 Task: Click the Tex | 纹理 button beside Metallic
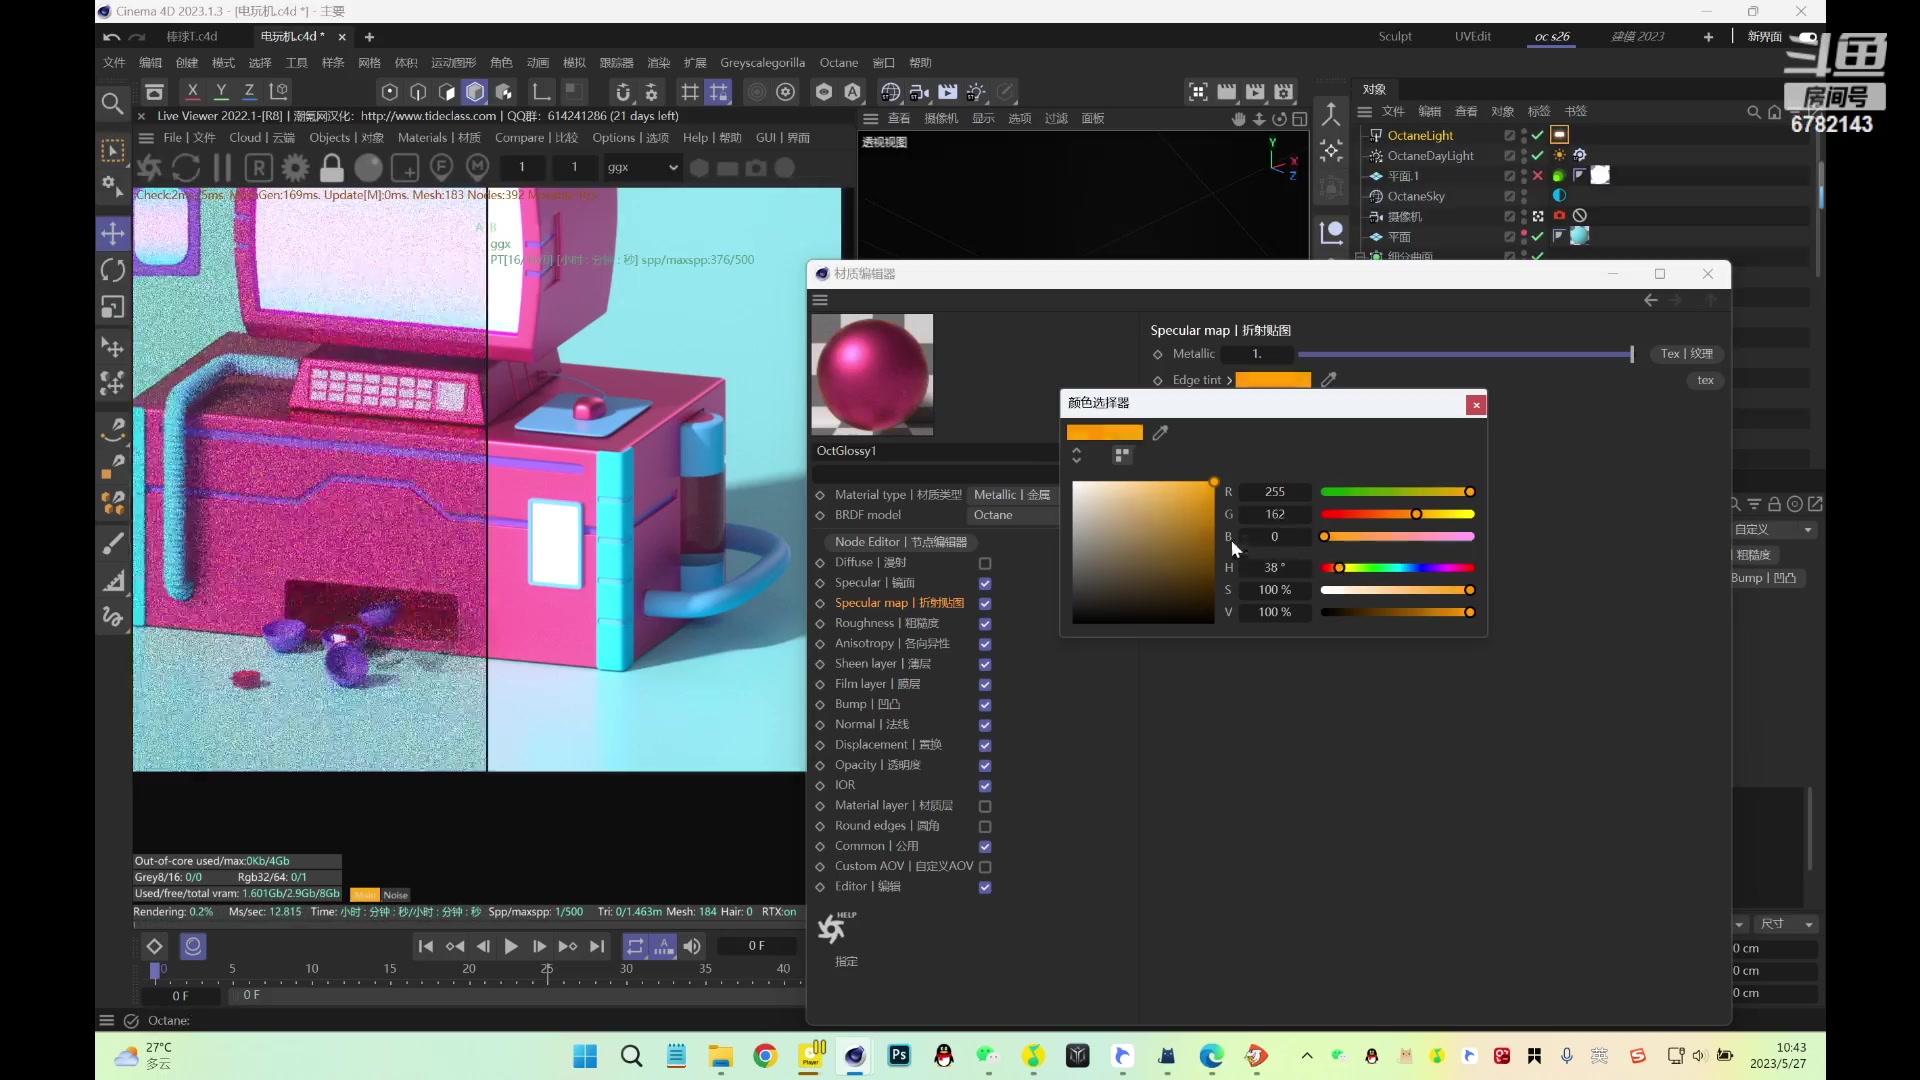(x=1686, y=354)
